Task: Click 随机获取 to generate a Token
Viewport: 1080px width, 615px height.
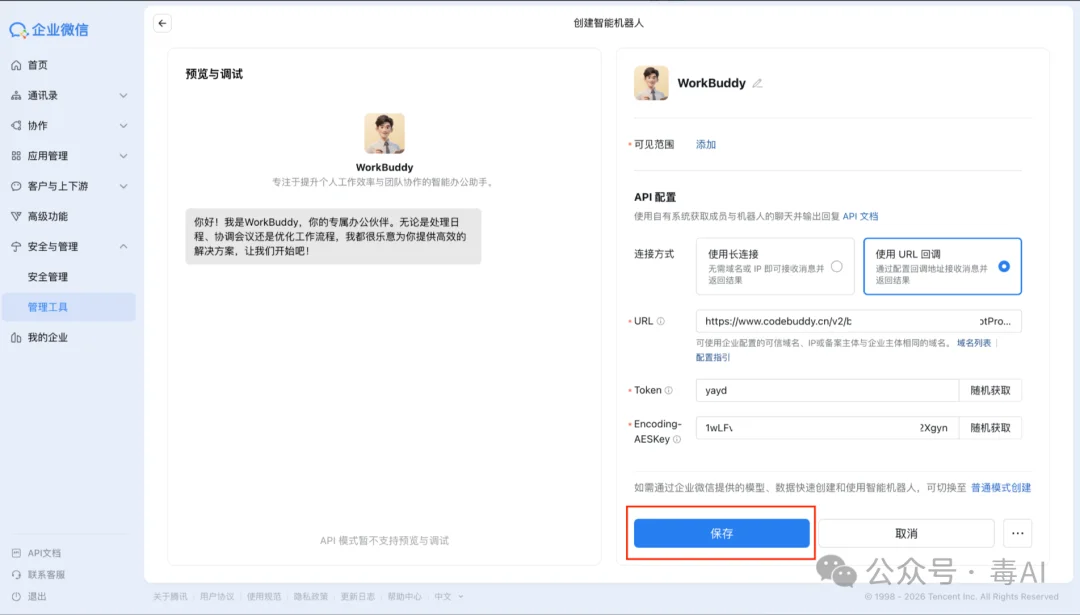Action: pyautogui.click(x=989, y=390)
